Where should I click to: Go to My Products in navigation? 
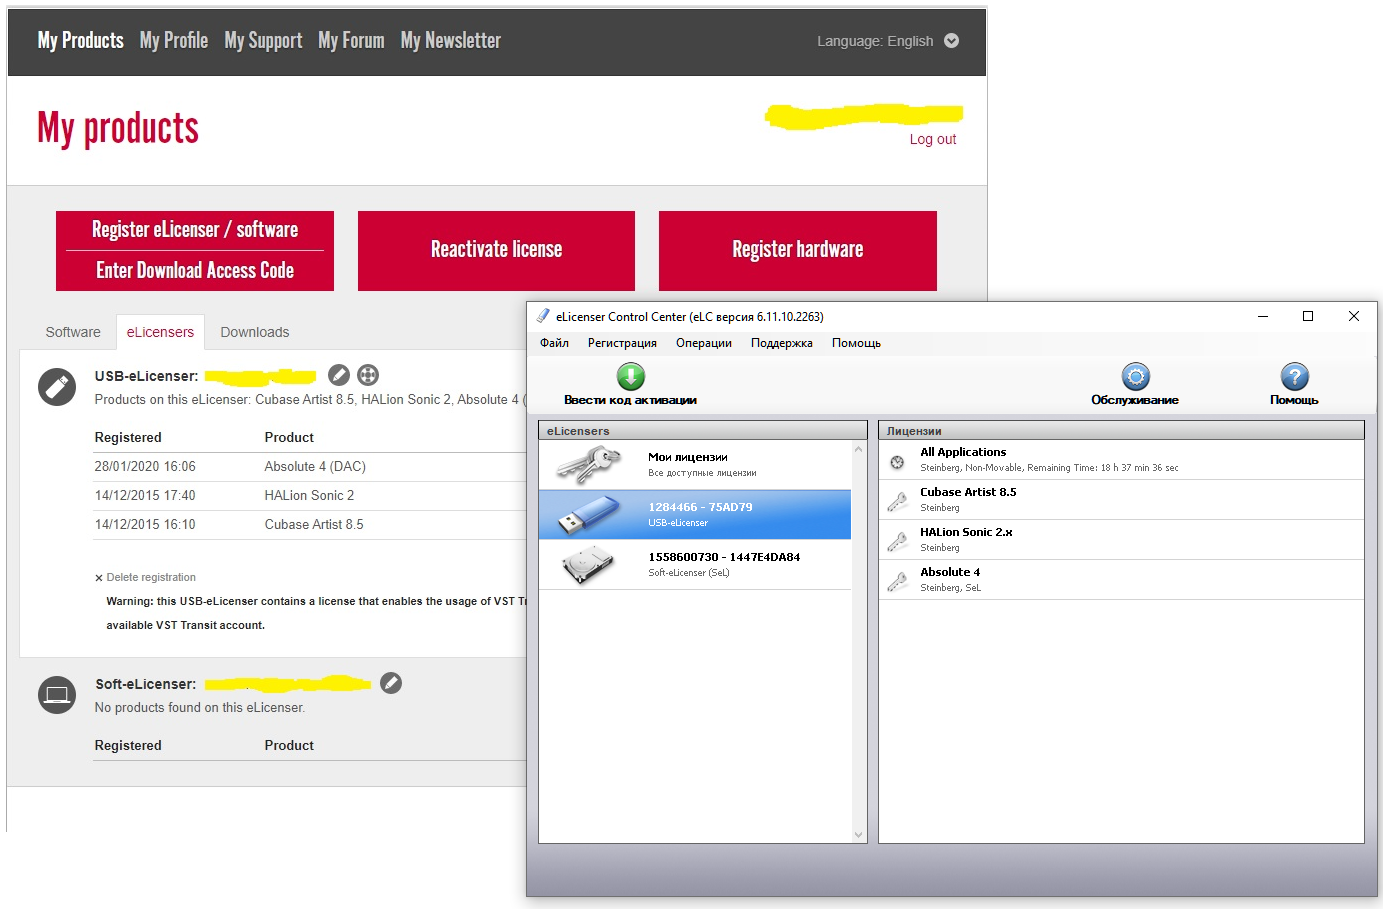coord(81,40)
